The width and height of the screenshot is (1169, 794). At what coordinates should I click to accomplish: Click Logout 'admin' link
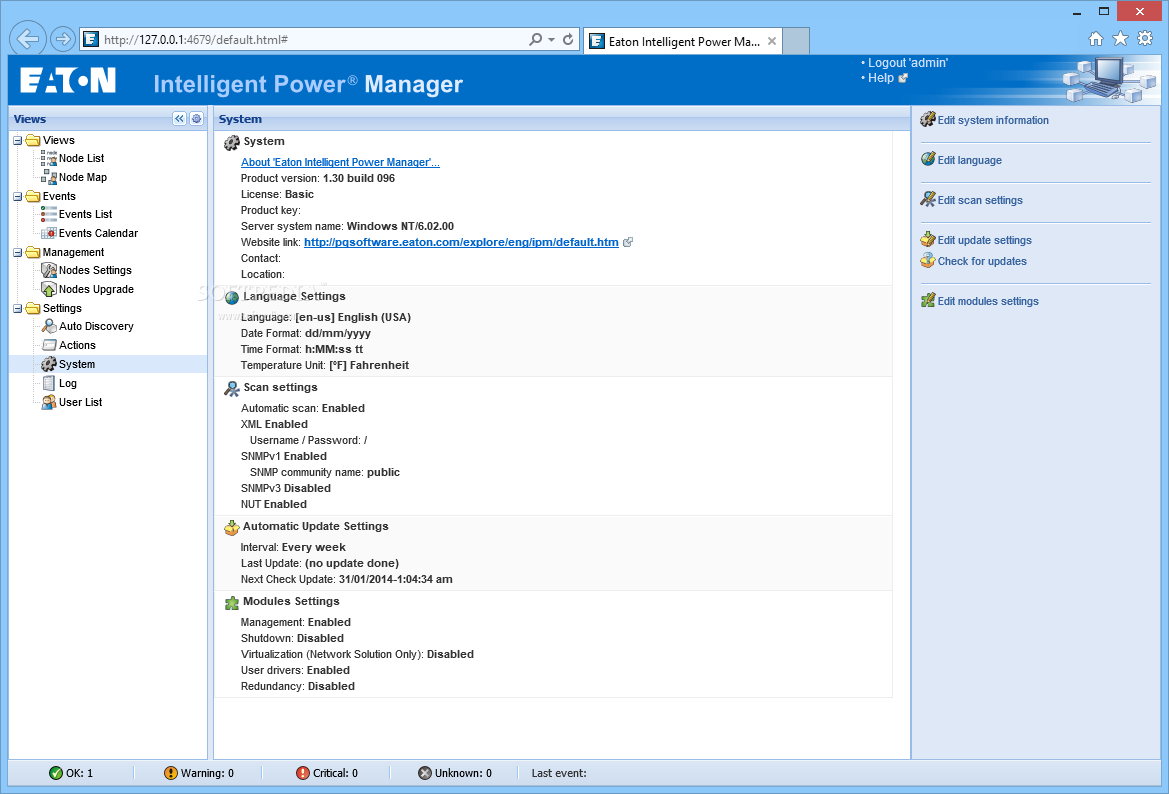(907, 63)
